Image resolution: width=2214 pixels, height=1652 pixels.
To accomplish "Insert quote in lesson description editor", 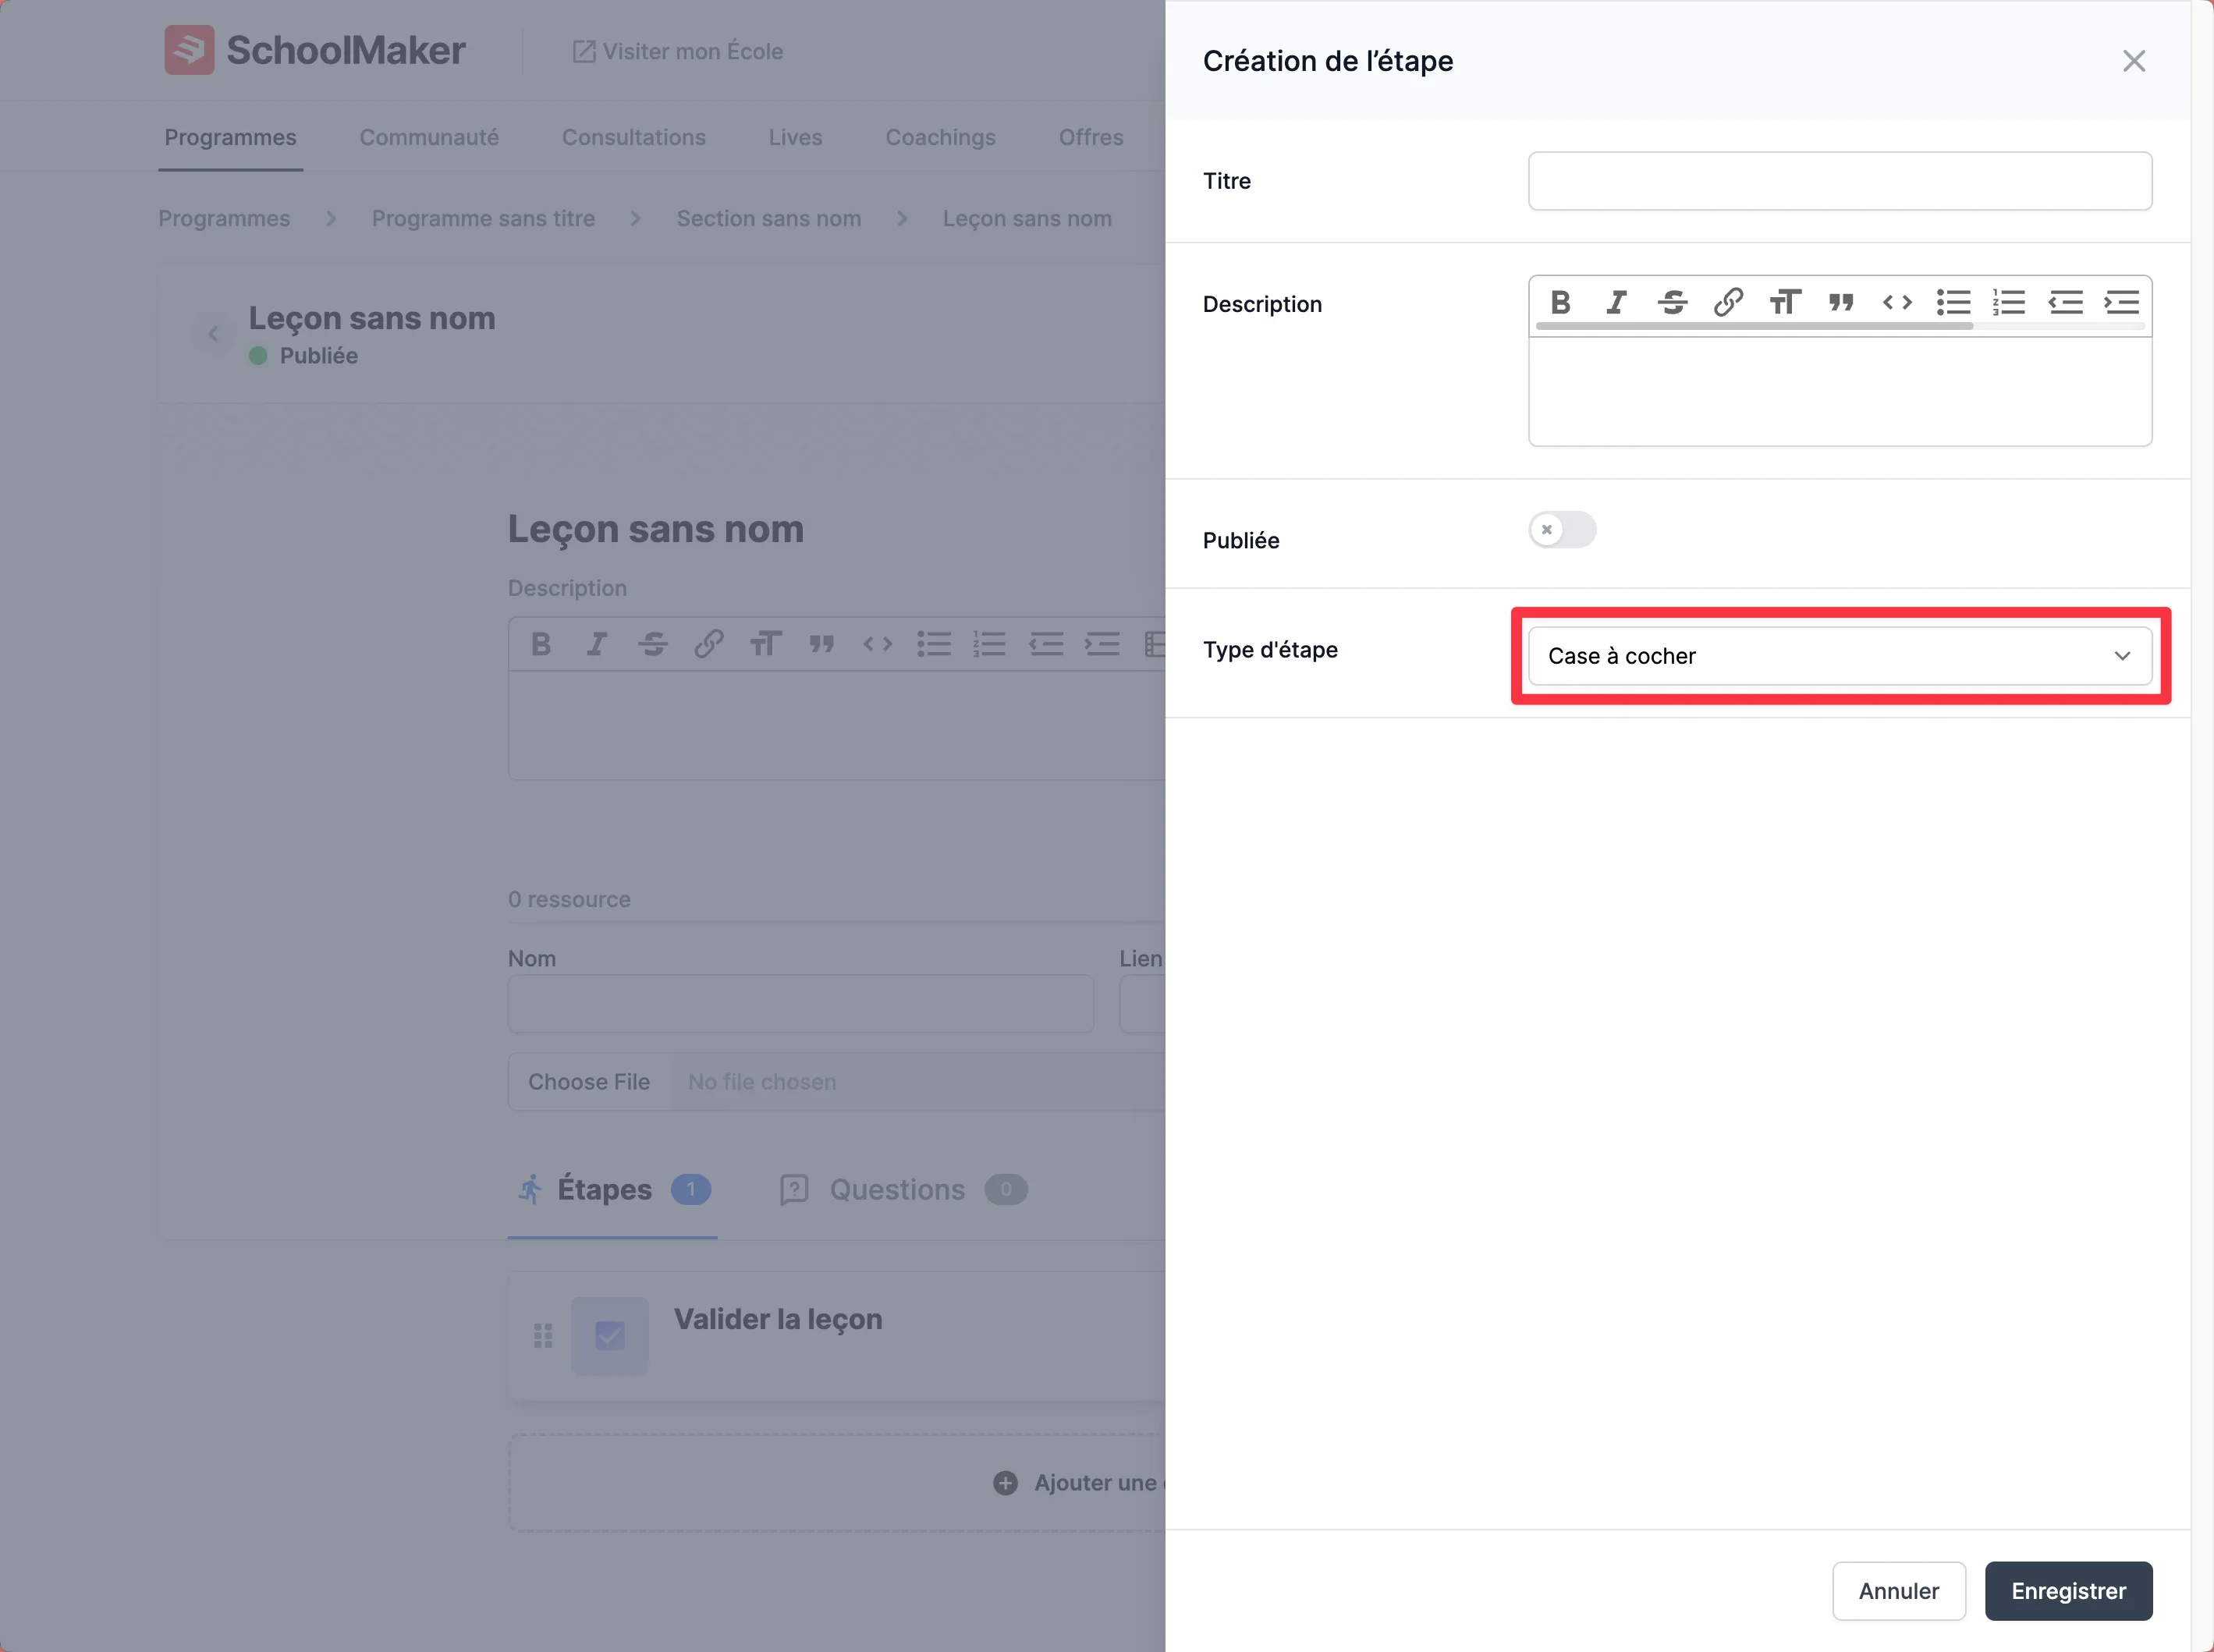I will click(x=822, y=644).
